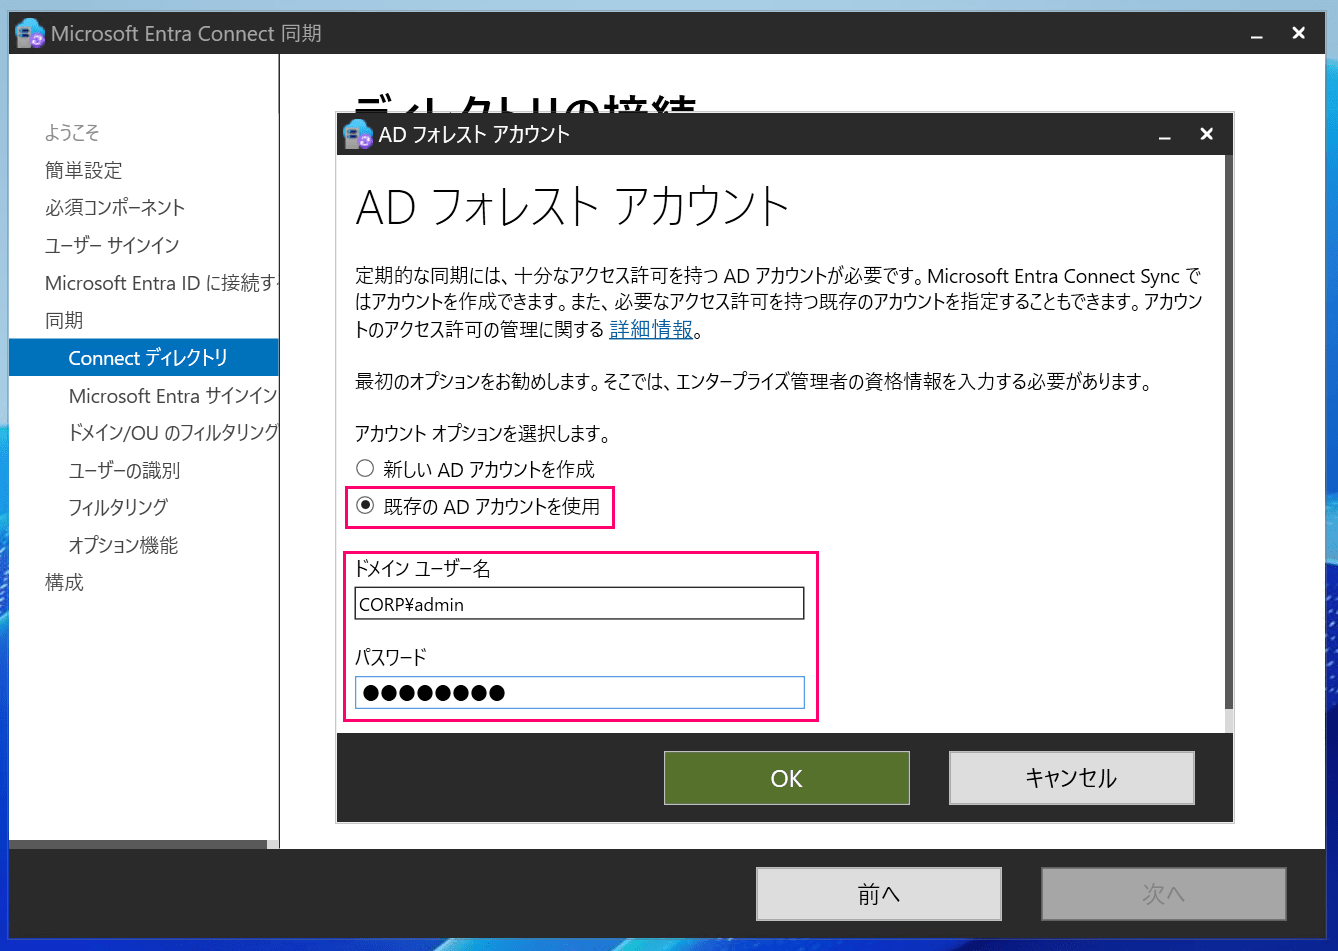Click the キャンセル button

point(1071,778)
